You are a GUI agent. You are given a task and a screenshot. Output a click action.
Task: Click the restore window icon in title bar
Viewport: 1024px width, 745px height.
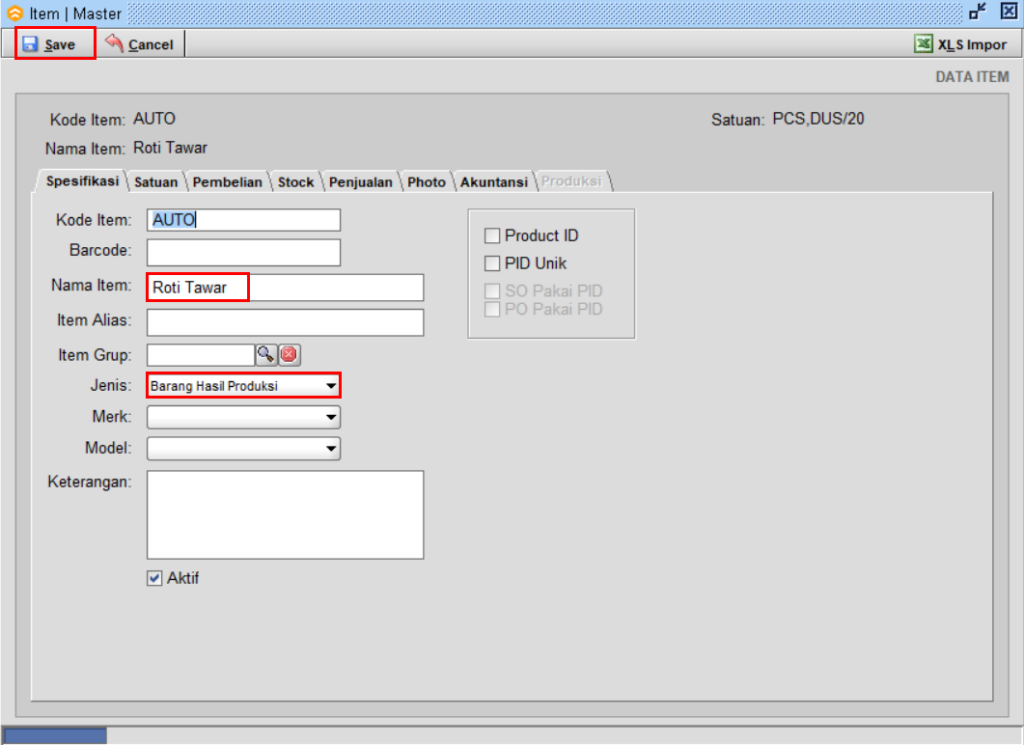click(977, 11)
